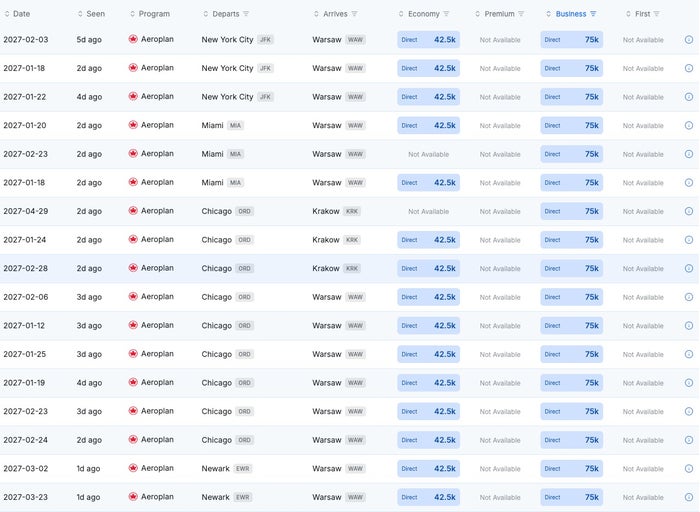Screen dimensions: 700x512
Task: Sort by Departs column header
Action: (221, 14)
